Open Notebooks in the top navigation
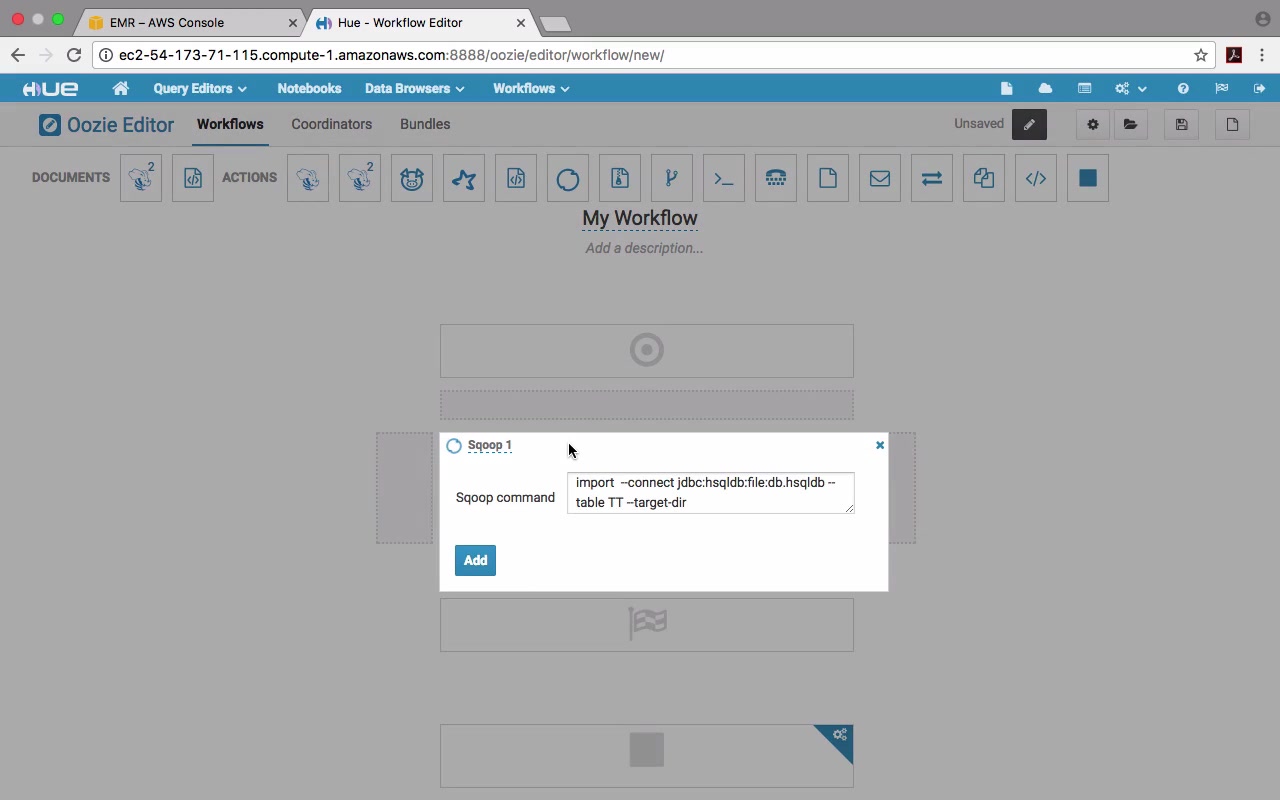Screen dimensions: 1280x800 309,88
